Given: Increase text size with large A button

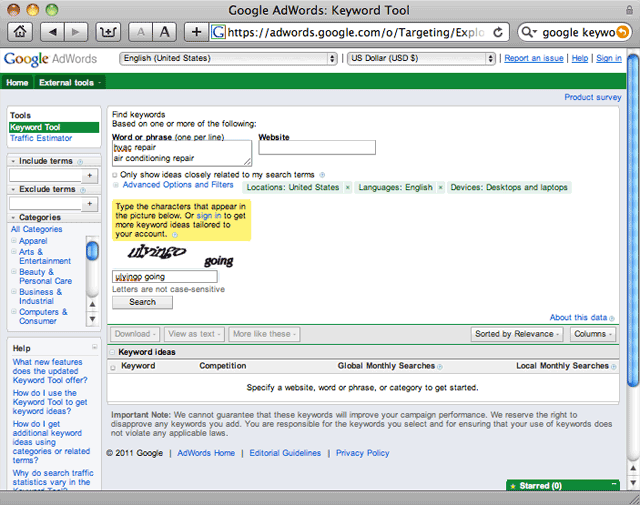Looking at the screenshot, I should coord(164,32).
